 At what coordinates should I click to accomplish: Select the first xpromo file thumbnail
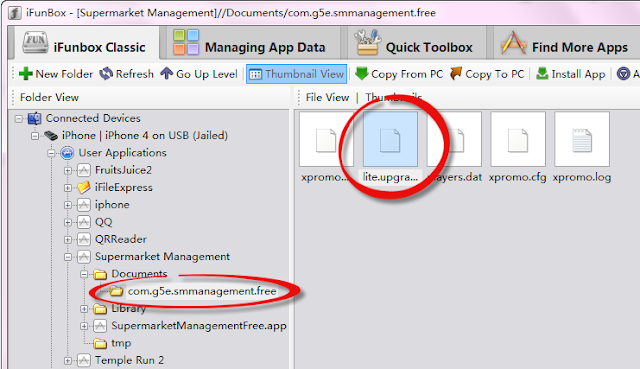[326, 140]
